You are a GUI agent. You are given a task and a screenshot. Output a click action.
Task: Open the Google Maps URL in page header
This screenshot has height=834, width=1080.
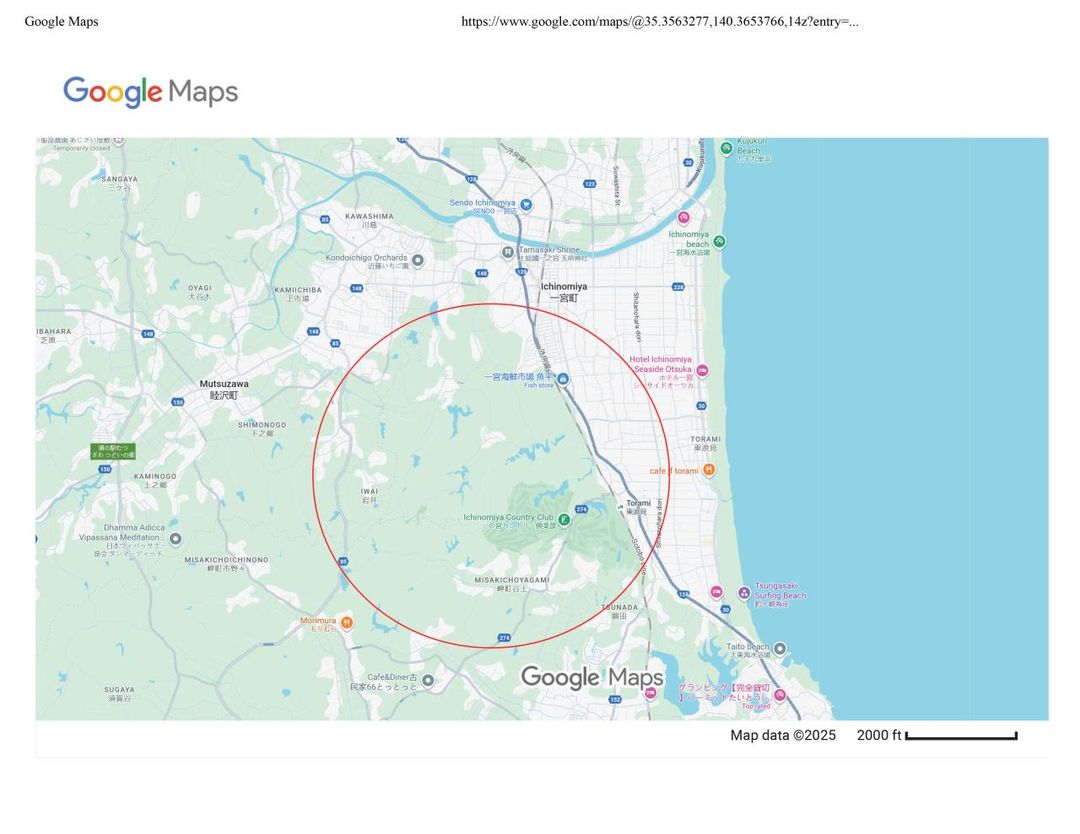click(x=660, y=21)
